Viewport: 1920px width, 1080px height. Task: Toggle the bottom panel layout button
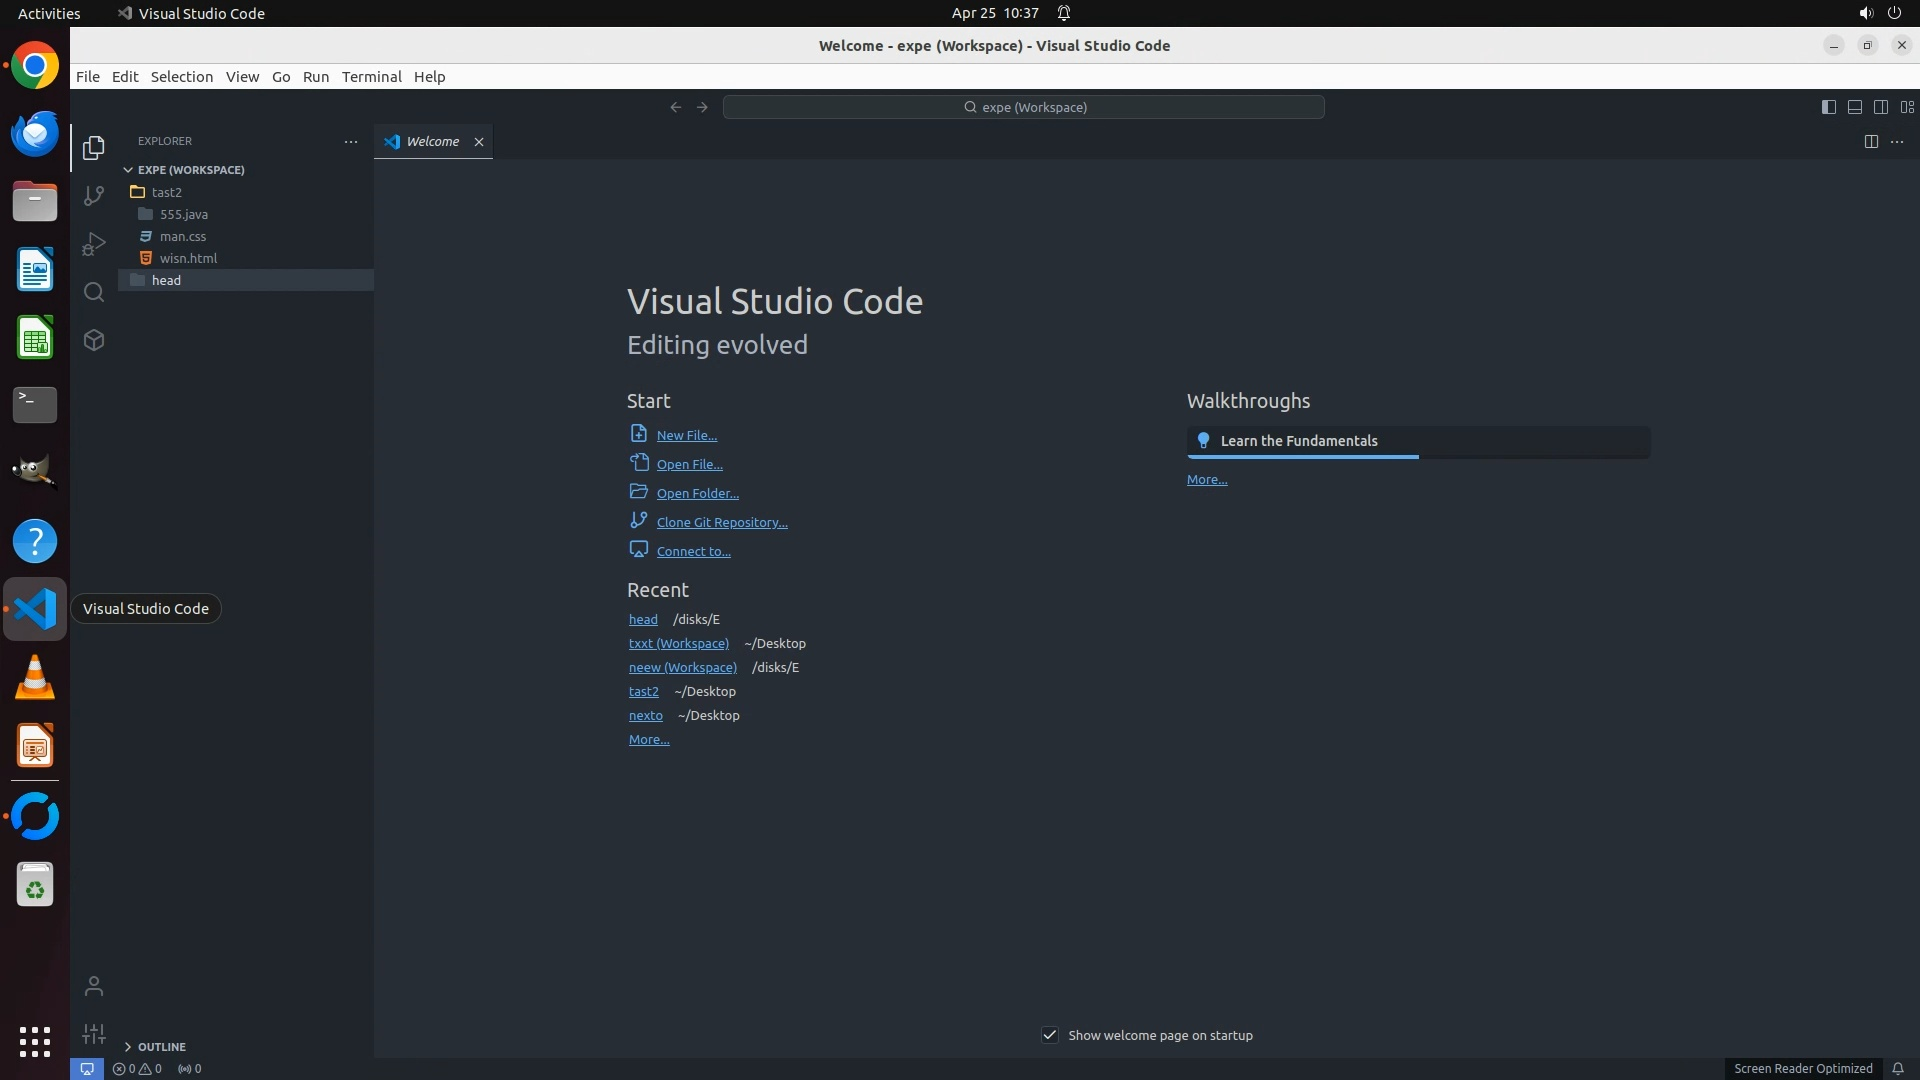pyautogui.click(x=1854, y=107)
